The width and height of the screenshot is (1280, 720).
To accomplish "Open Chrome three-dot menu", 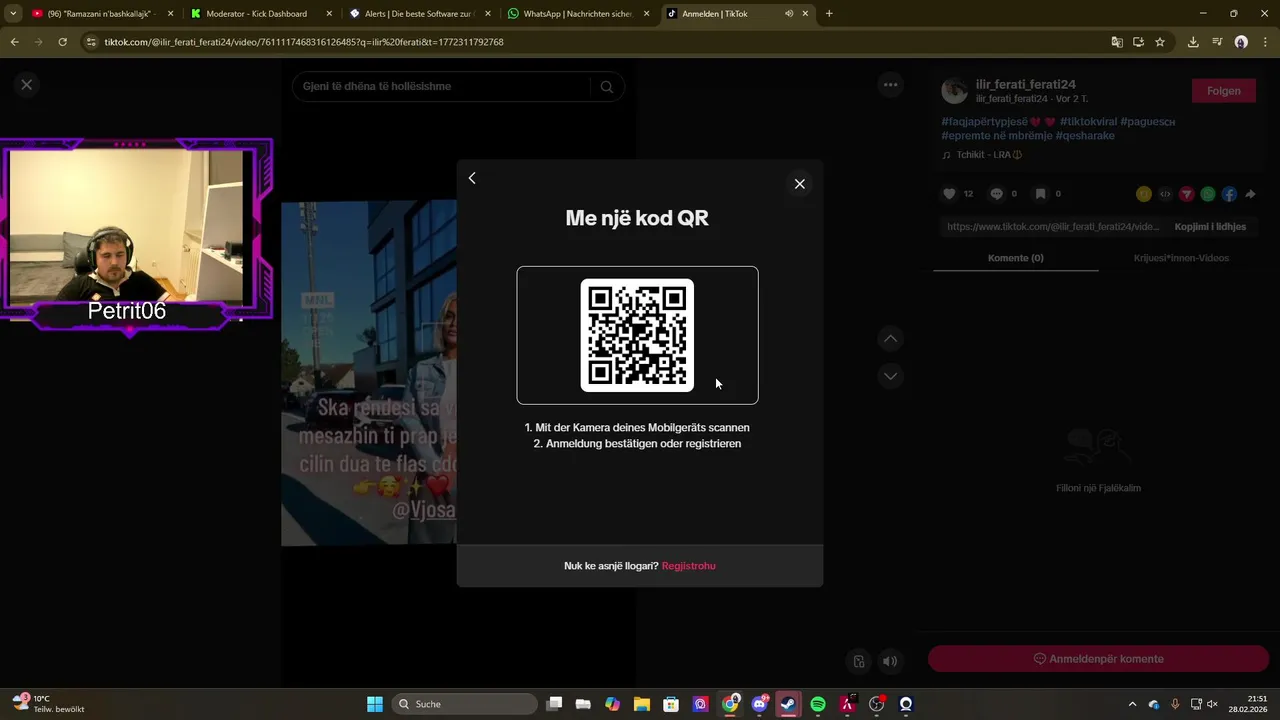I will 1265,42.
